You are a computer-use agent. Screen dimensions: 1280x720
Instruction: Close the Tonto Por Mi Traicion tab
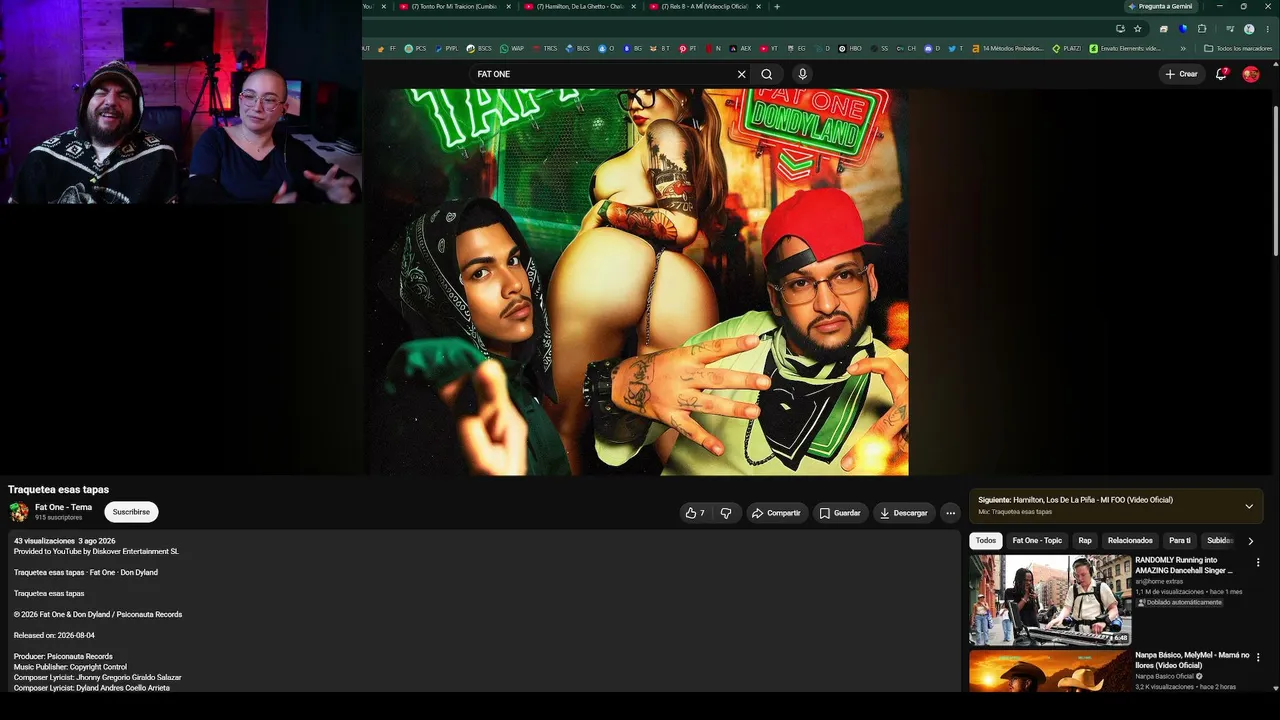(x=508, y=6)
